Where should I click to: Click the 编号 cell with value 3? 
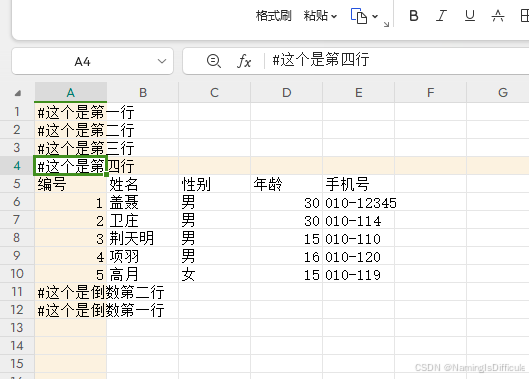point(71,238)
